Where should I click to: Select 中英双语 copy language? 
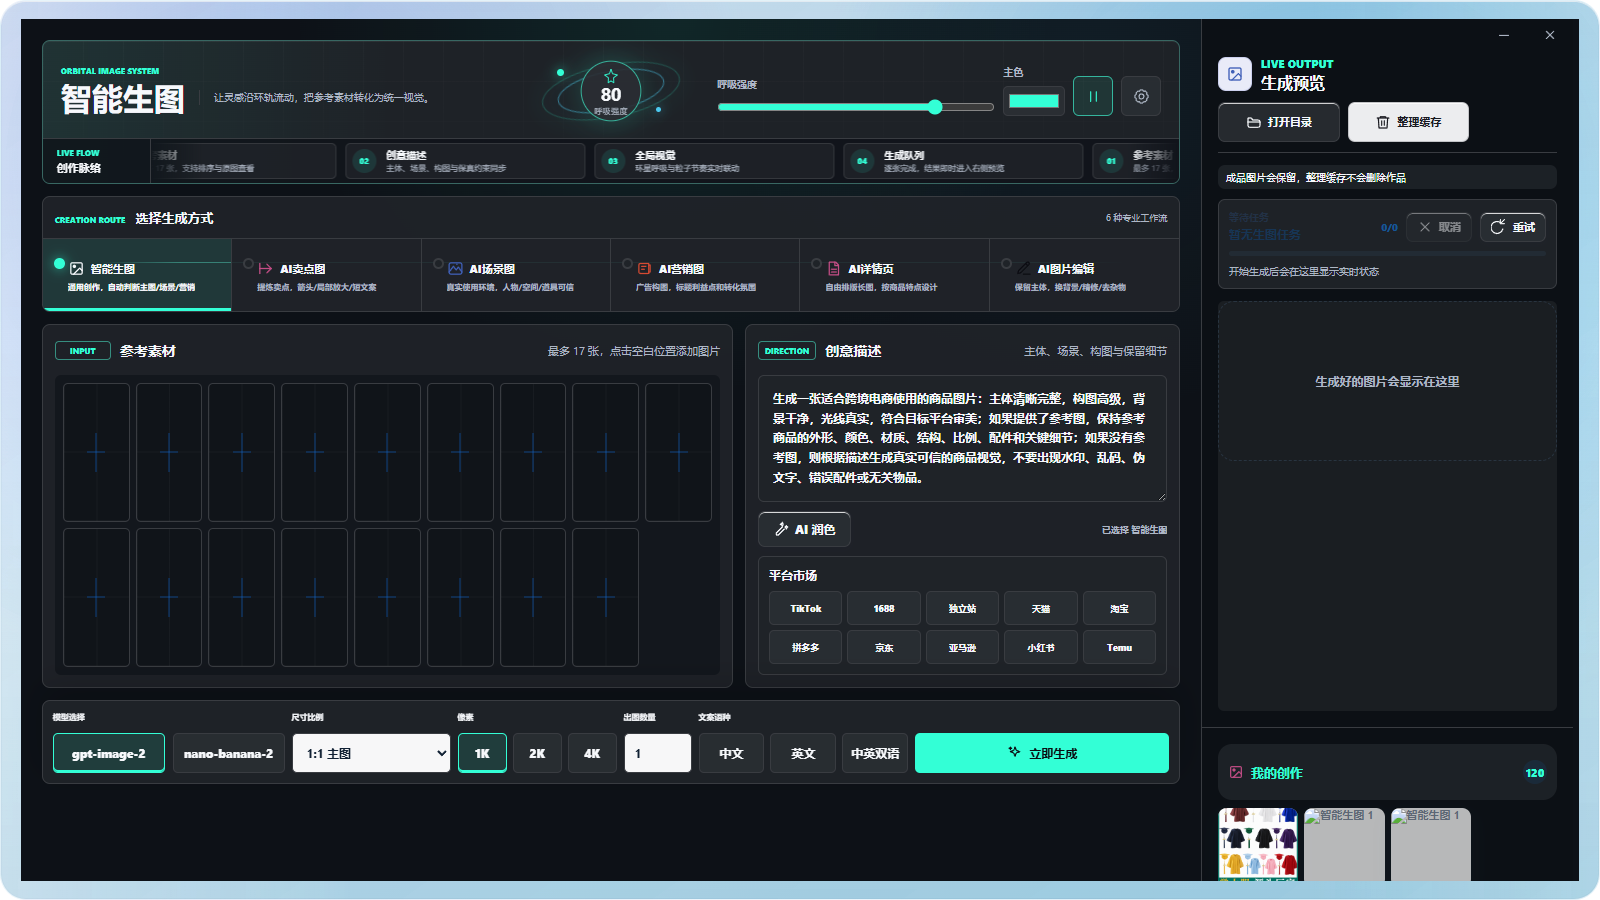(875, 753)
